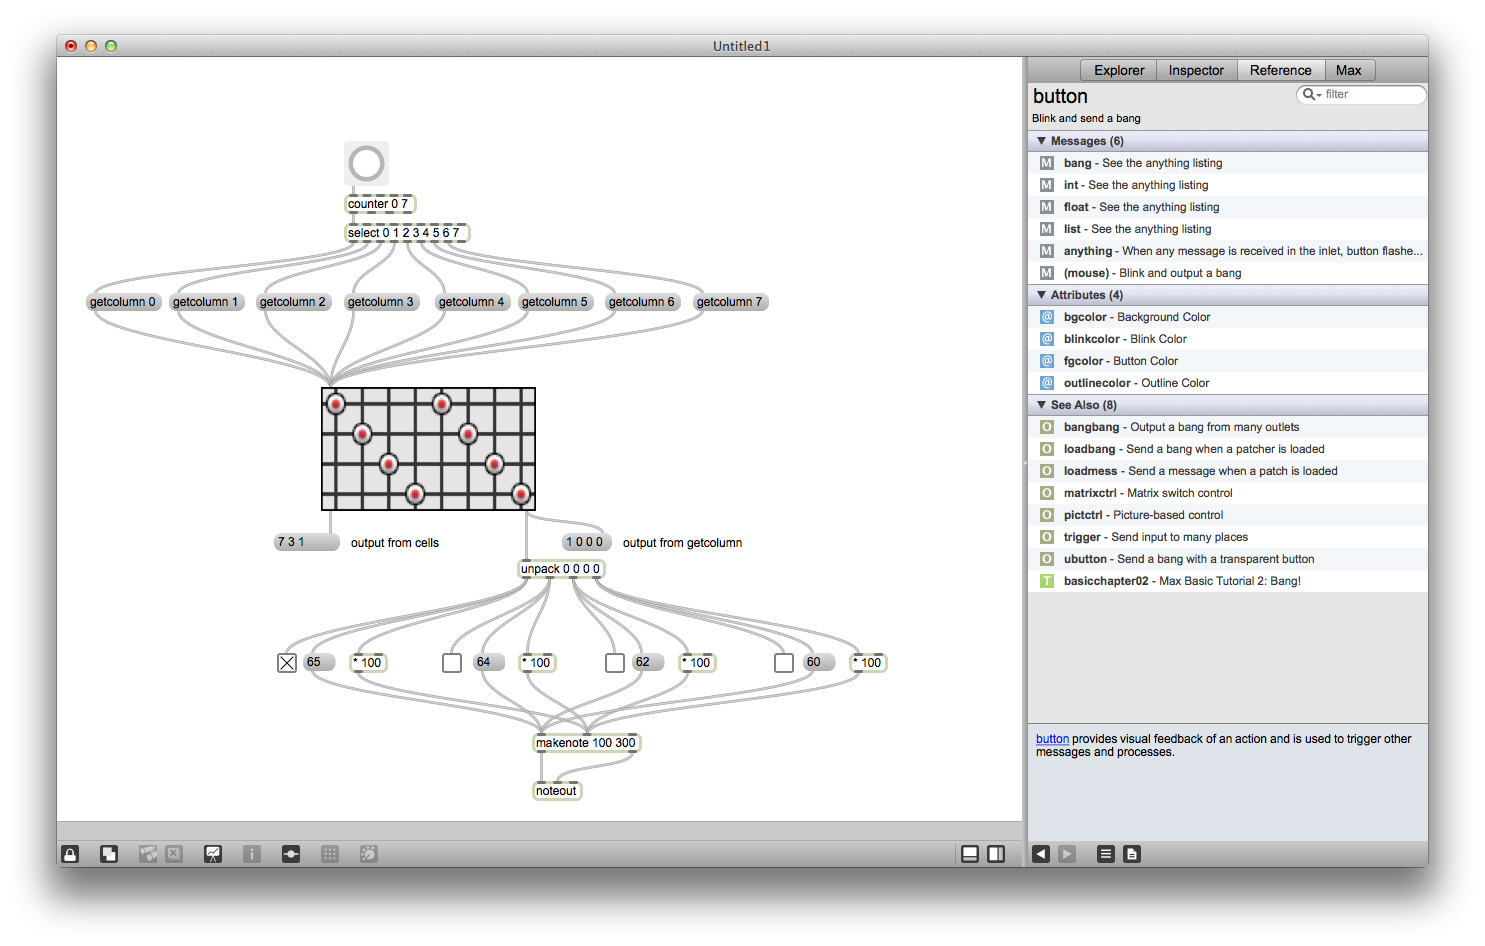The image size is (1485, 946).
Task: Go forward in reference sidebar
Action: point(1067,854)
